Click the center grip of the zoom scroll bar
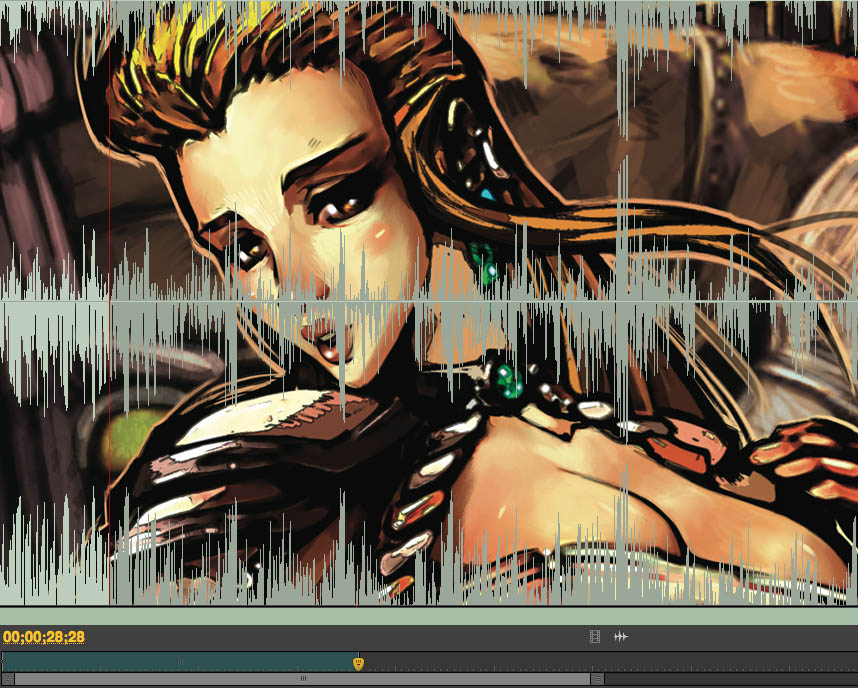 pos(303,679)
